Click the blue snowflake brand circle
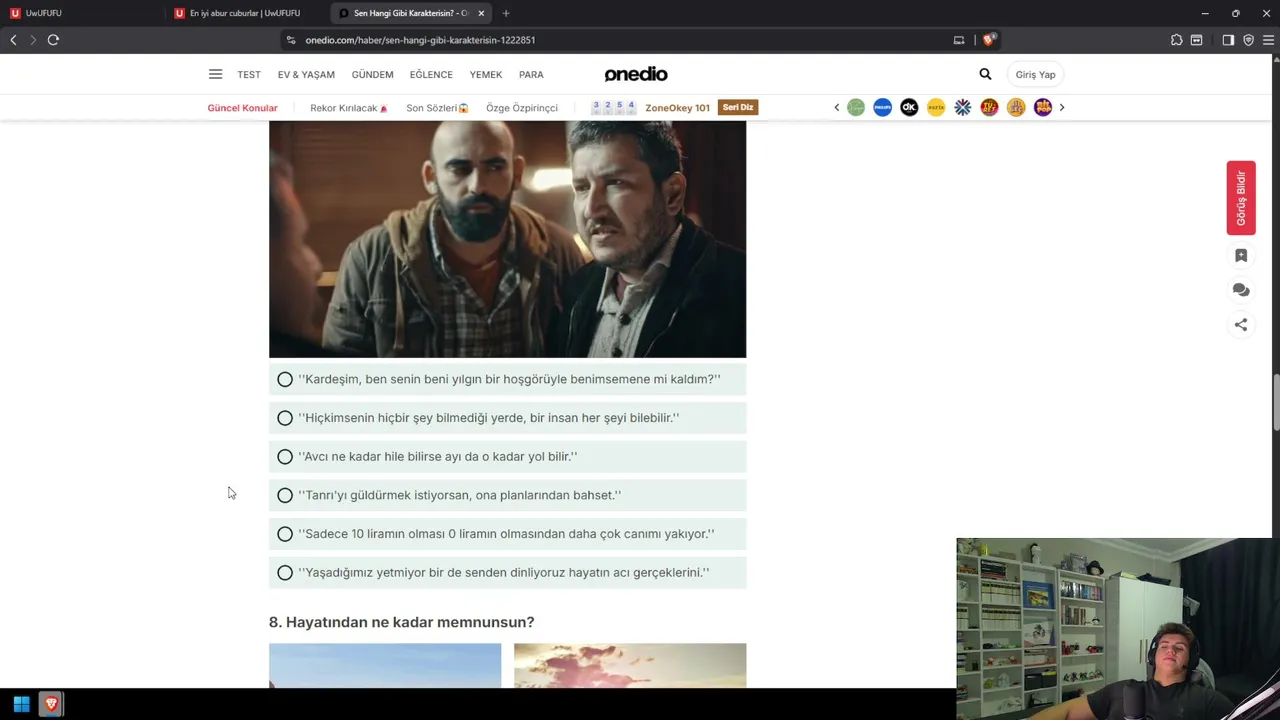 coord(963,107)
